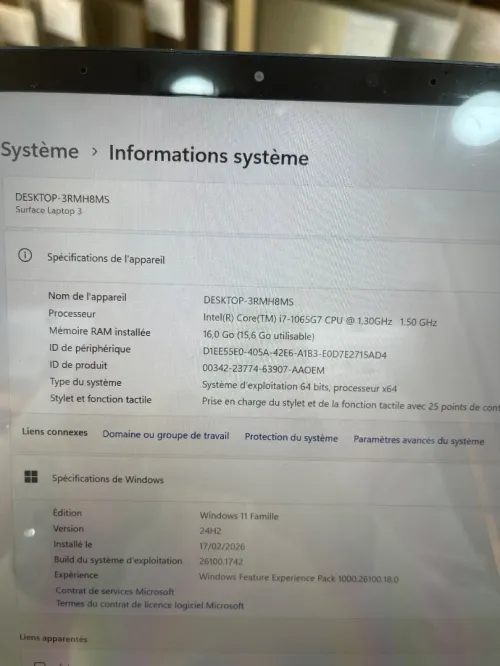Collapse the Spécifications de Windows section
500x666 pixels.
pyautogui.click(x=256, y=479)
